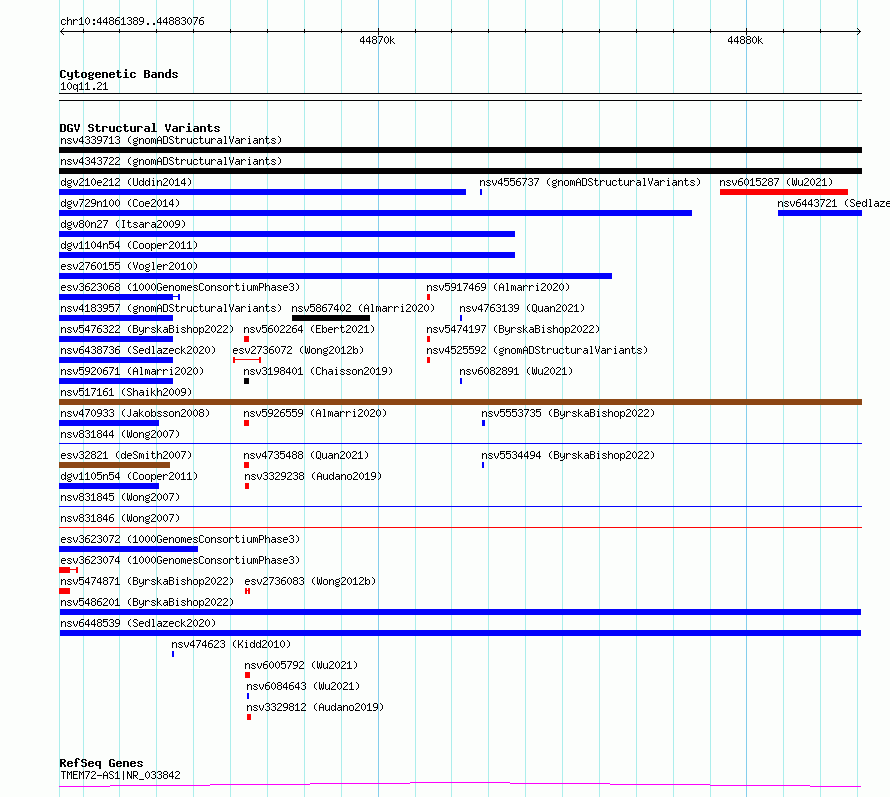Click the nsv5917469 (Almarri2020) label

498,287
